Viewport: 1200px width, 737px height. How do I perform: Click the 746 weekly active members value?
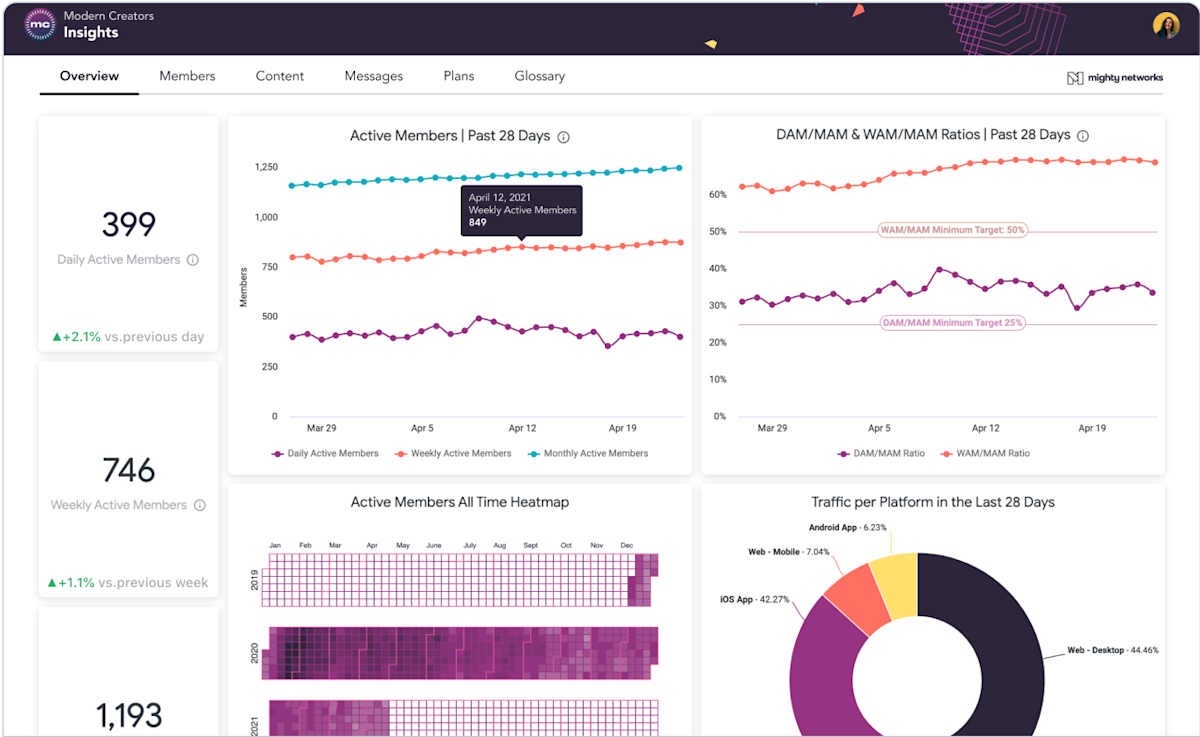click(x=129, y=470)
